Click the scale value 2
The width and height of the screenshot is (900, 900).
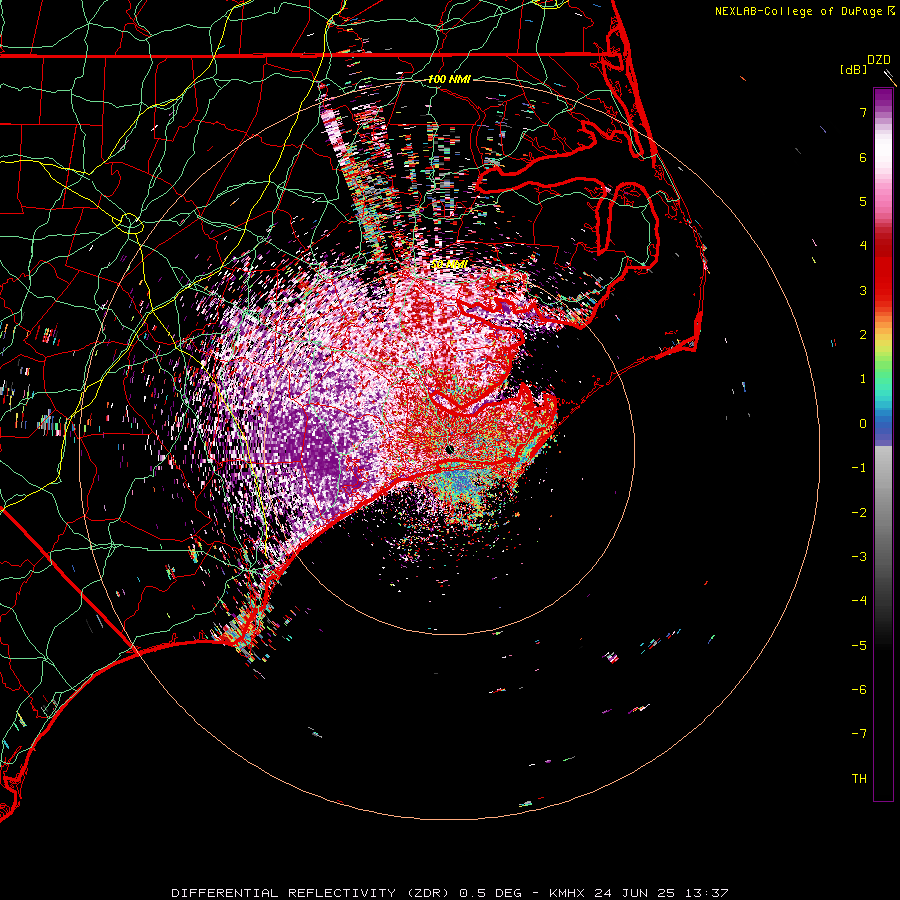coord(863,335)
